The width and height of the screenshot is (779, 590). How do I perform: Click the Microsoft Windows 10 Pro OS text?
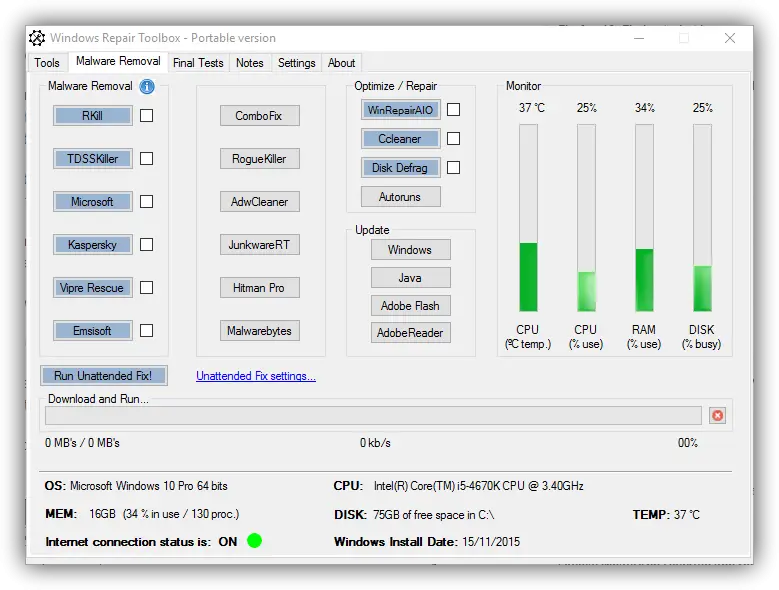149,486
